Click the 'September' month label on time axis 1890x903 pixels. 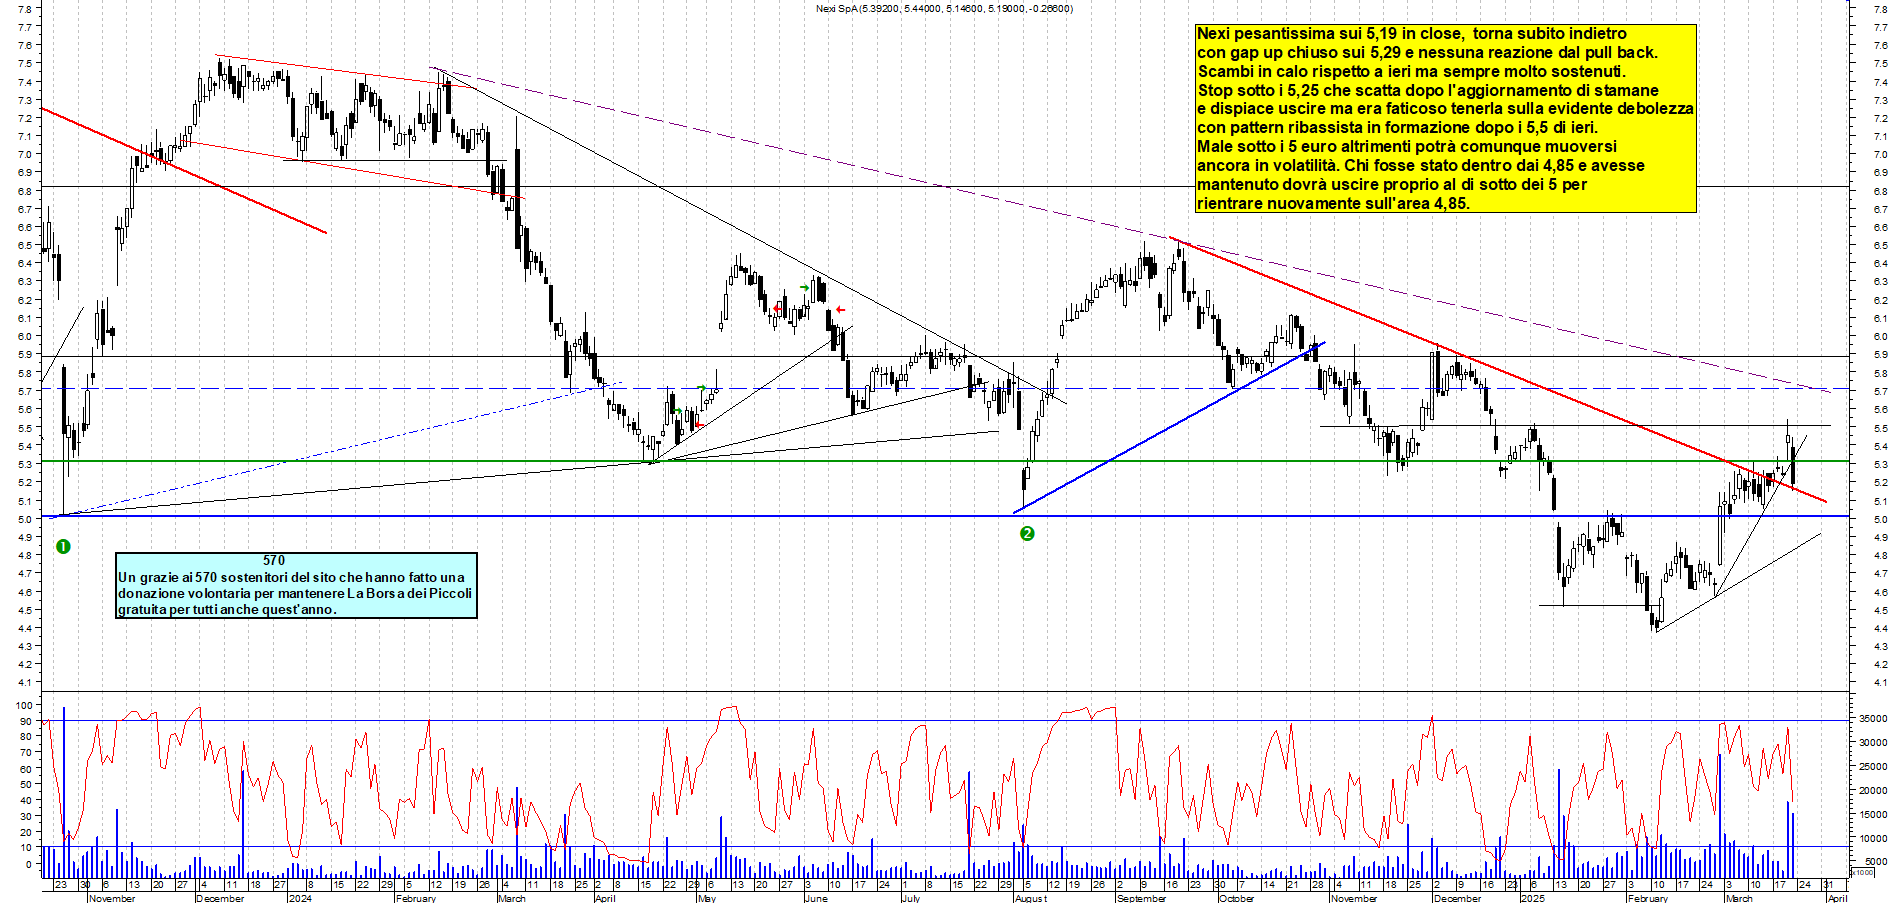(x=1141, y=898)
